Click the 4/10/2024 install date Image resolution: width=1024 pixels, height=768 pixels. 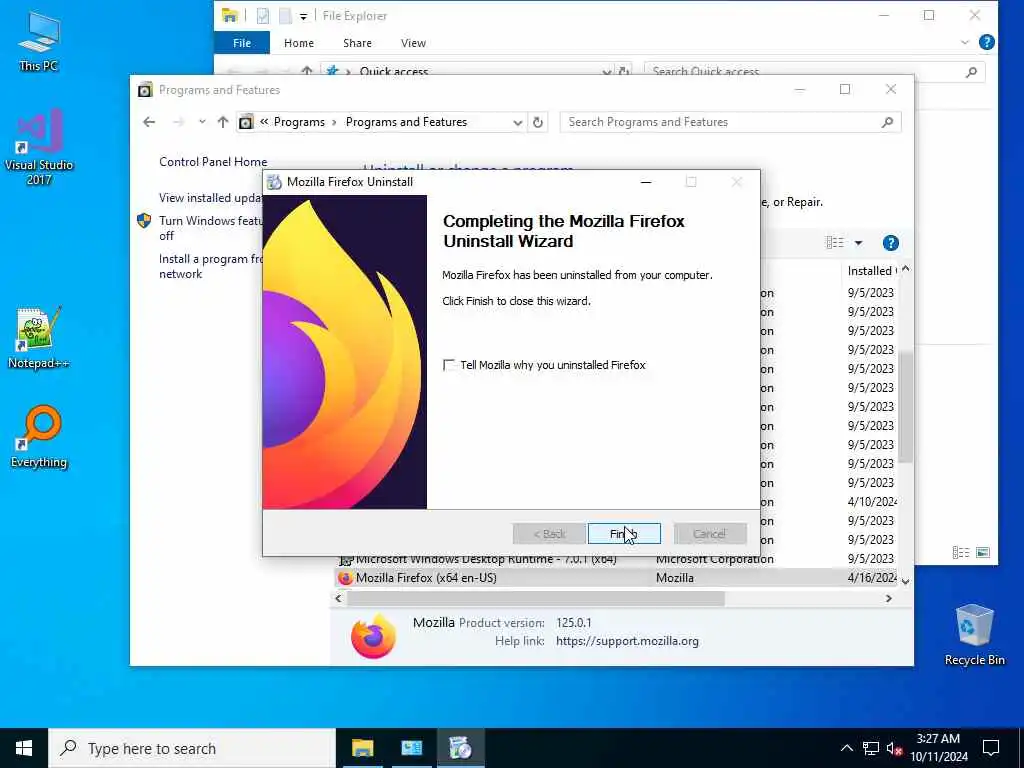[872, 502]
